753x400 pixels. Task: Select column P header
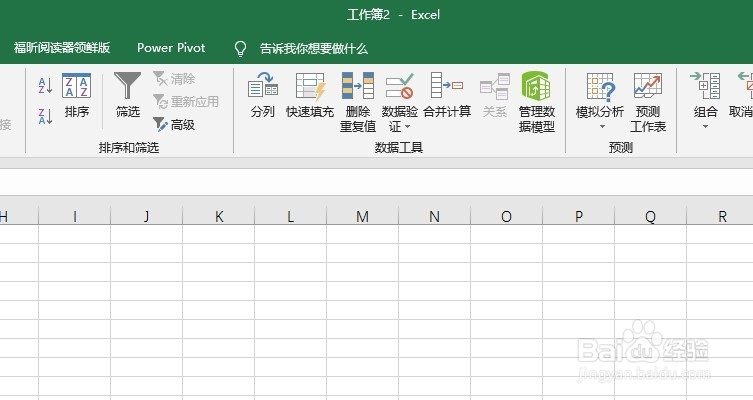point(579,216)
